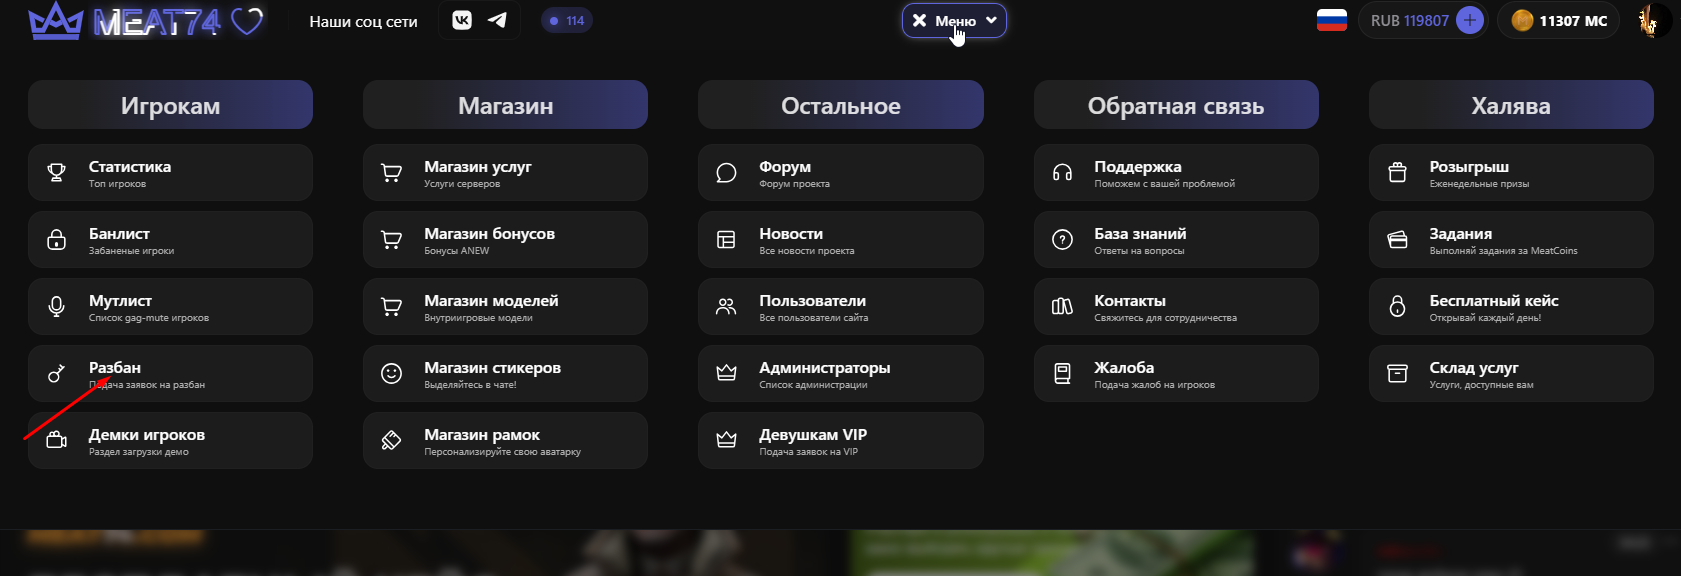Viewport: 1681px width, 576px height.
Task: Open the user avatar profile menu
Action: pos(1651,20)
